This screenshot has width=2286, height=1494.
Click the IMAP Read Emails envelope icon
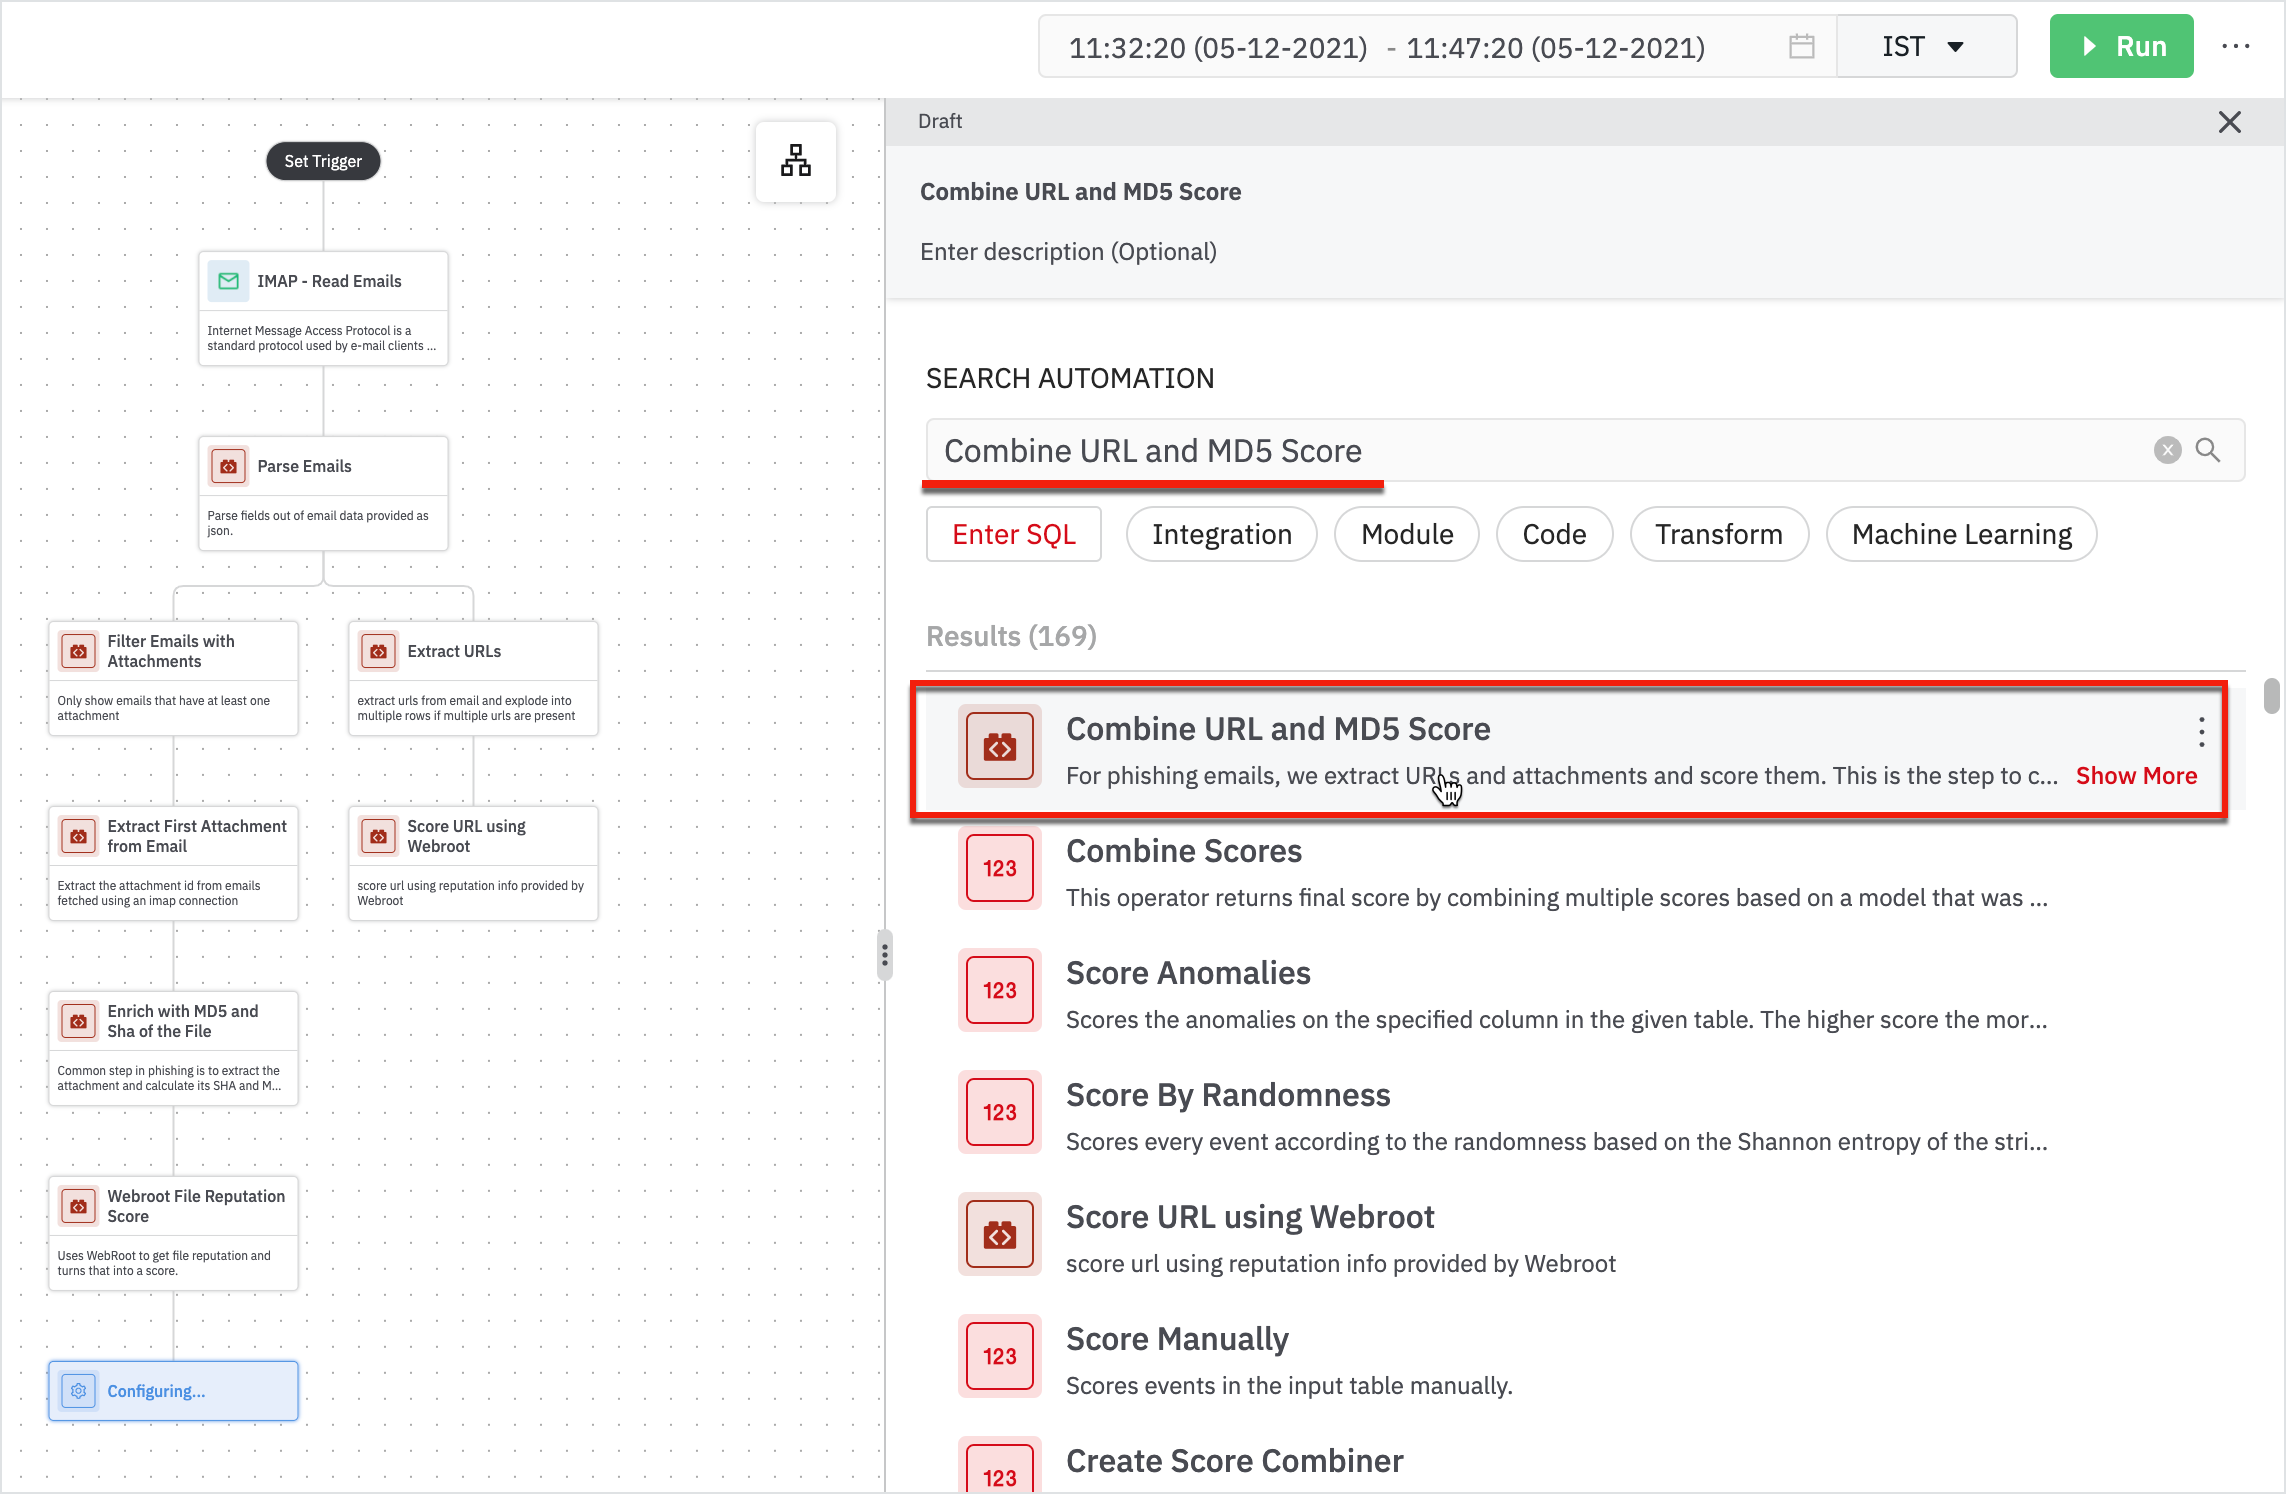(228, 281)
